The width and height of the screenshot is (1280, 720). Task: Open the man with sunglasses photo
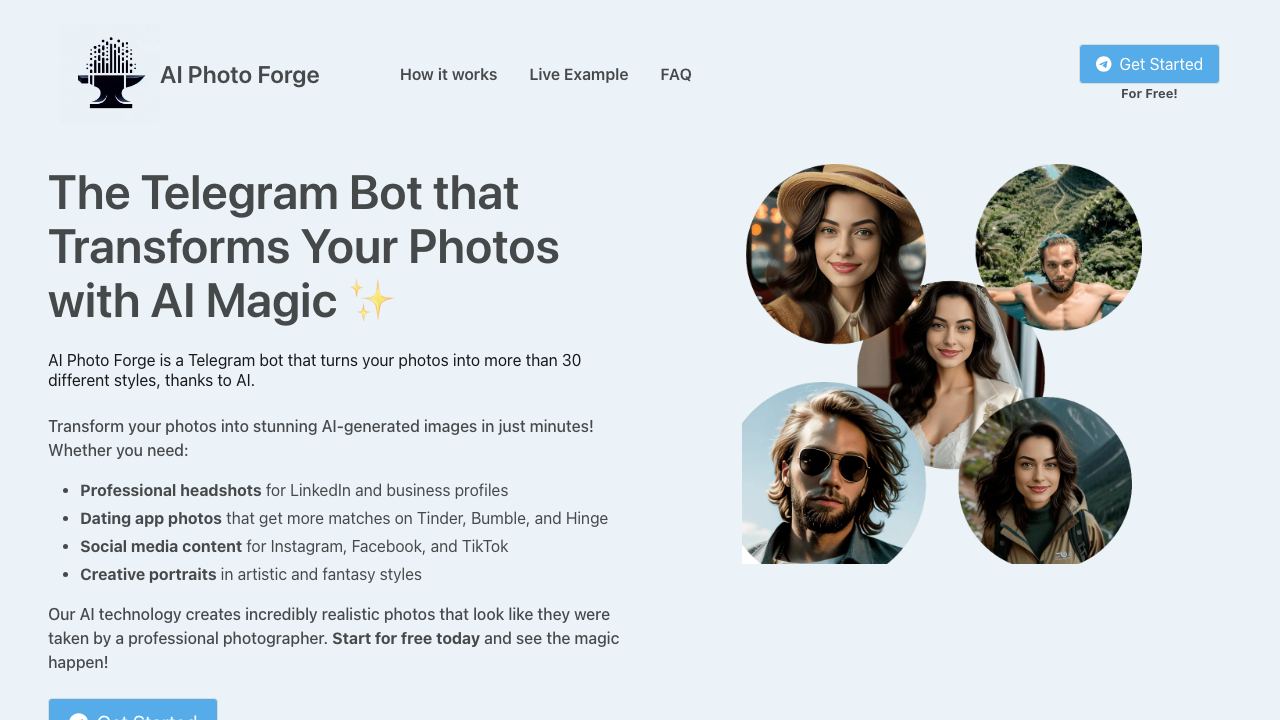coord(834,473)
